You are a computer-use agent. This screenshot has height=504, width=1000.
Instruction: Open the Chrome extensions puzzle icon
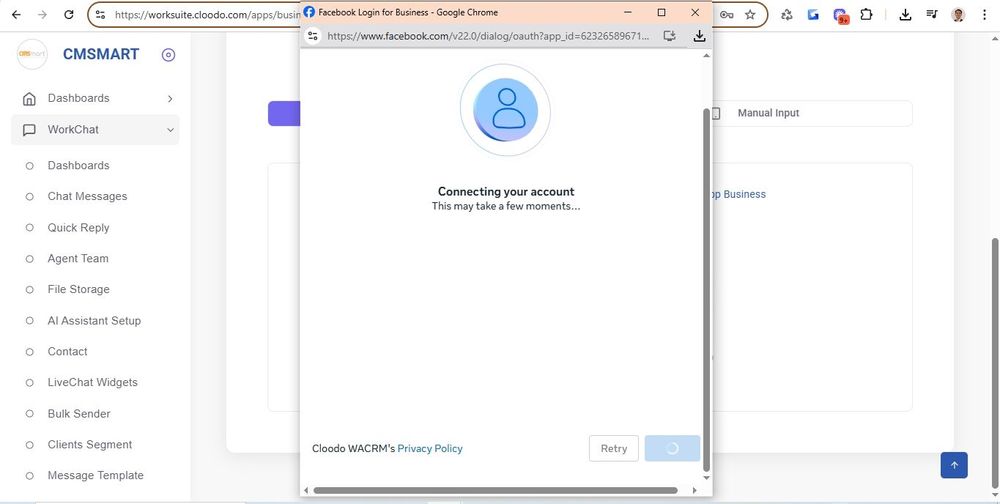tap(866, 15)
